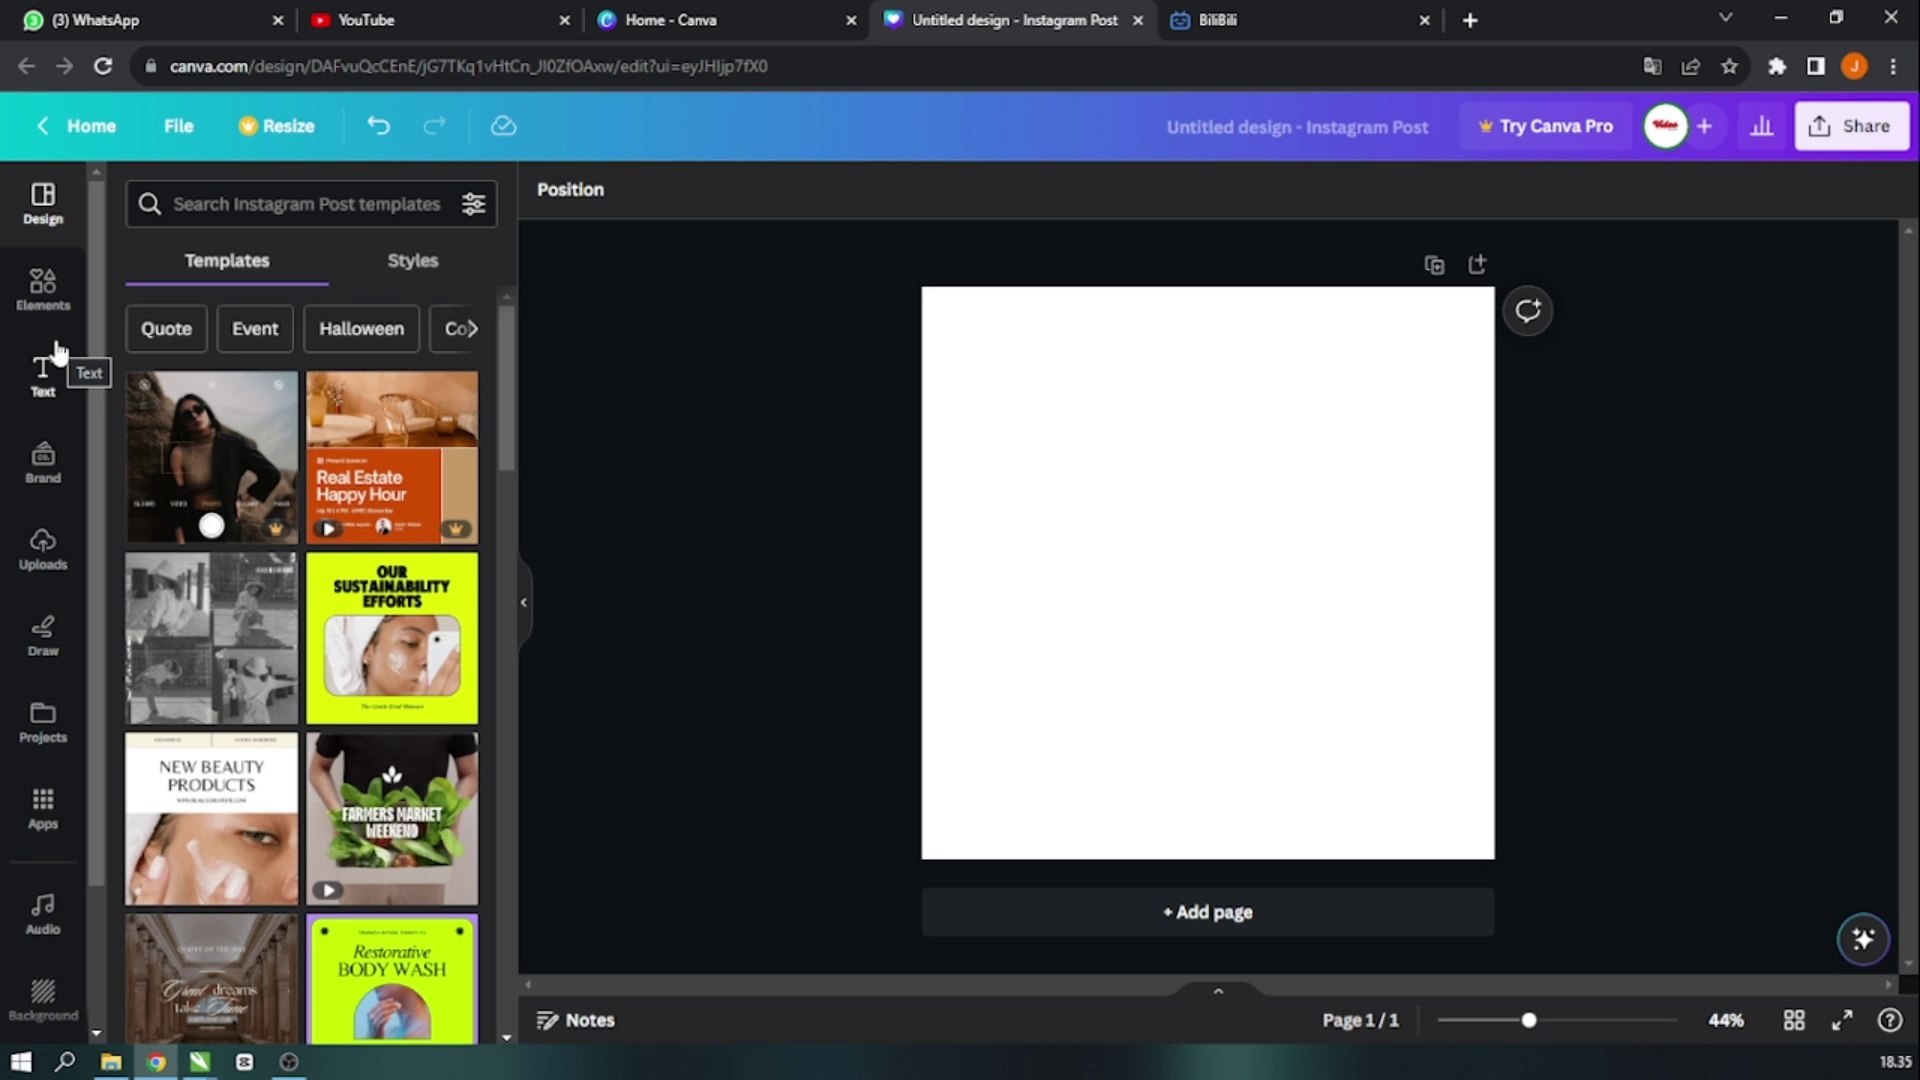Open the Projects panel
The width and height of the screenshot is (1920, 1080).
pos(42,721)
